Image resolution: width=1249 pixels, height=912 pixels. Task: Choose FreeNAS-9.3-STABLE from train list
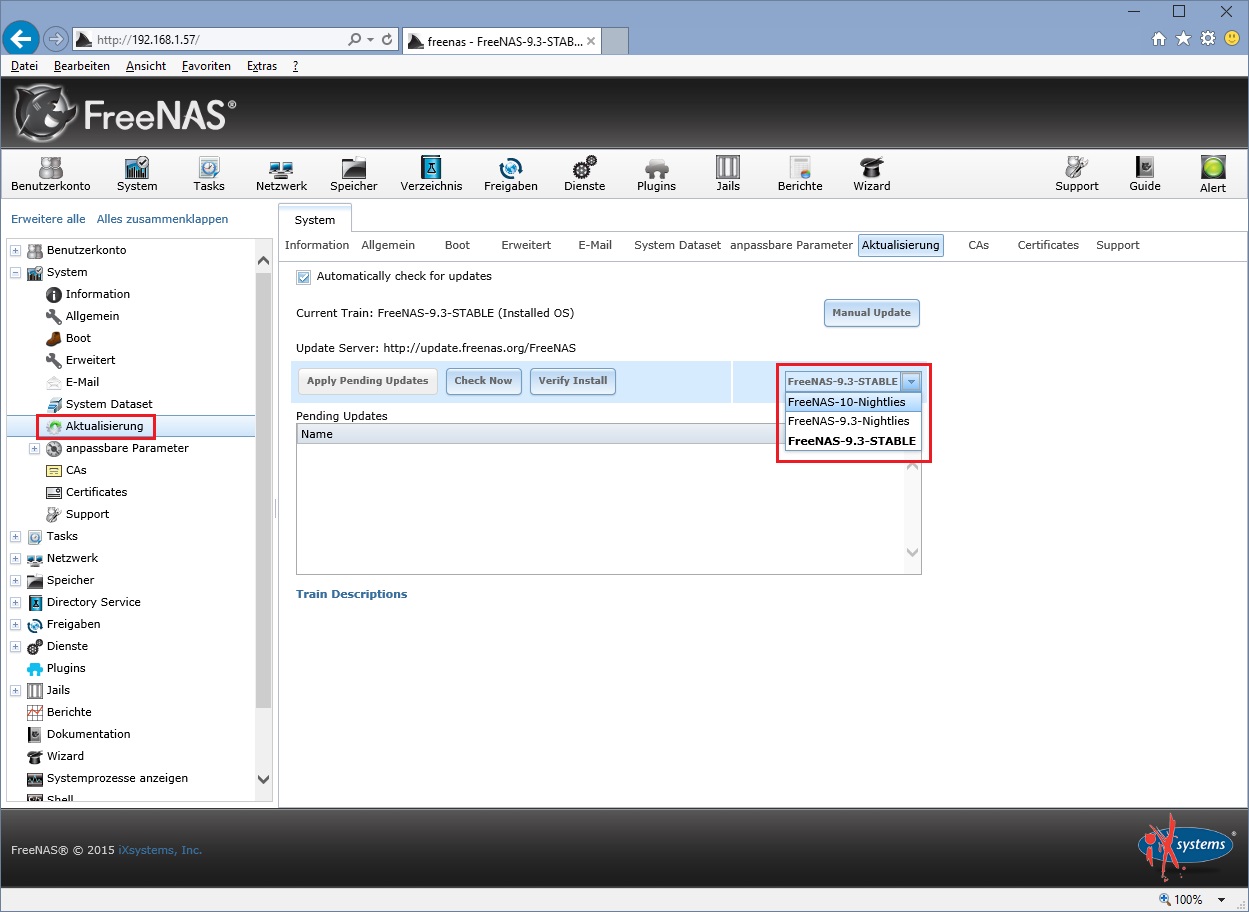[853, 441]
